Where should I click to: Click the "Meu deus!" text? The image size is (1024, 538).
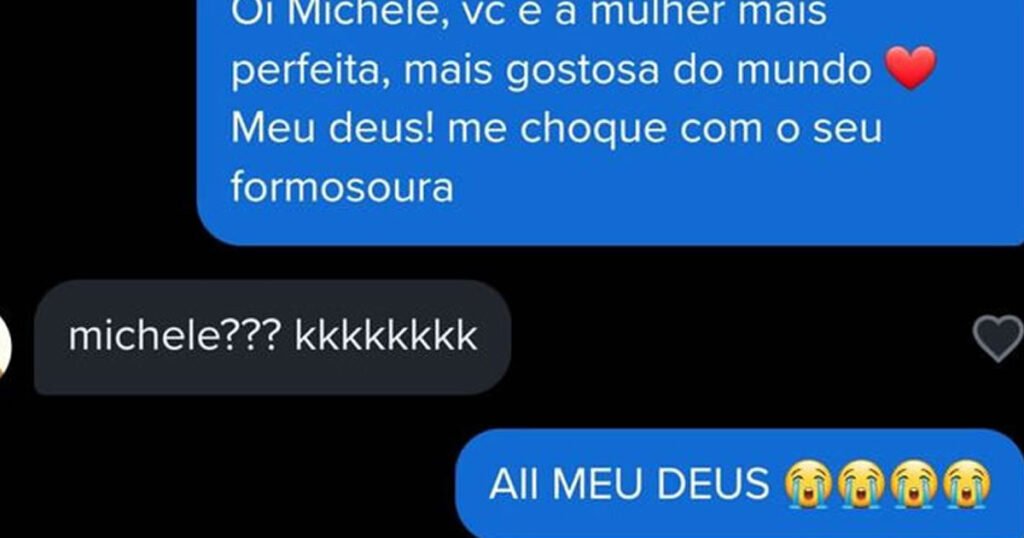[332, 127]
